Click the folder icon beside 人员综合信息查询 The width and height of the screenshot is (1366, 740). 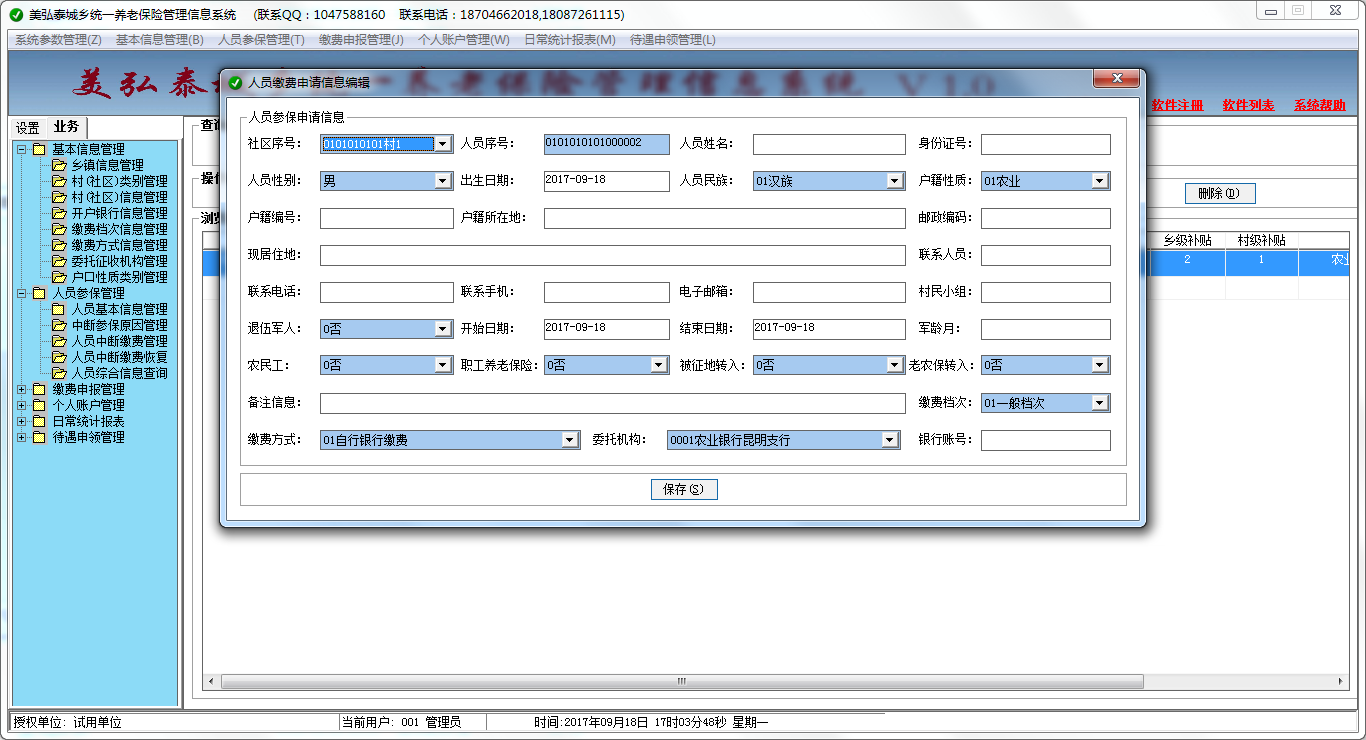tap(59, 373)
